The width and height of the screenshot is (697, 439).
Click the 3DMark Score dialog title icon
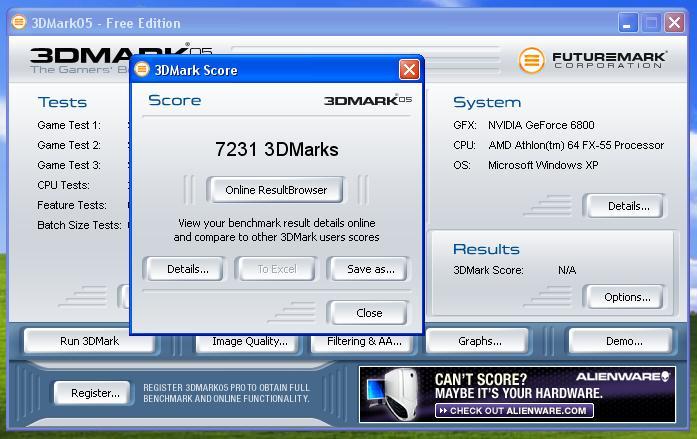pos(142,69)
